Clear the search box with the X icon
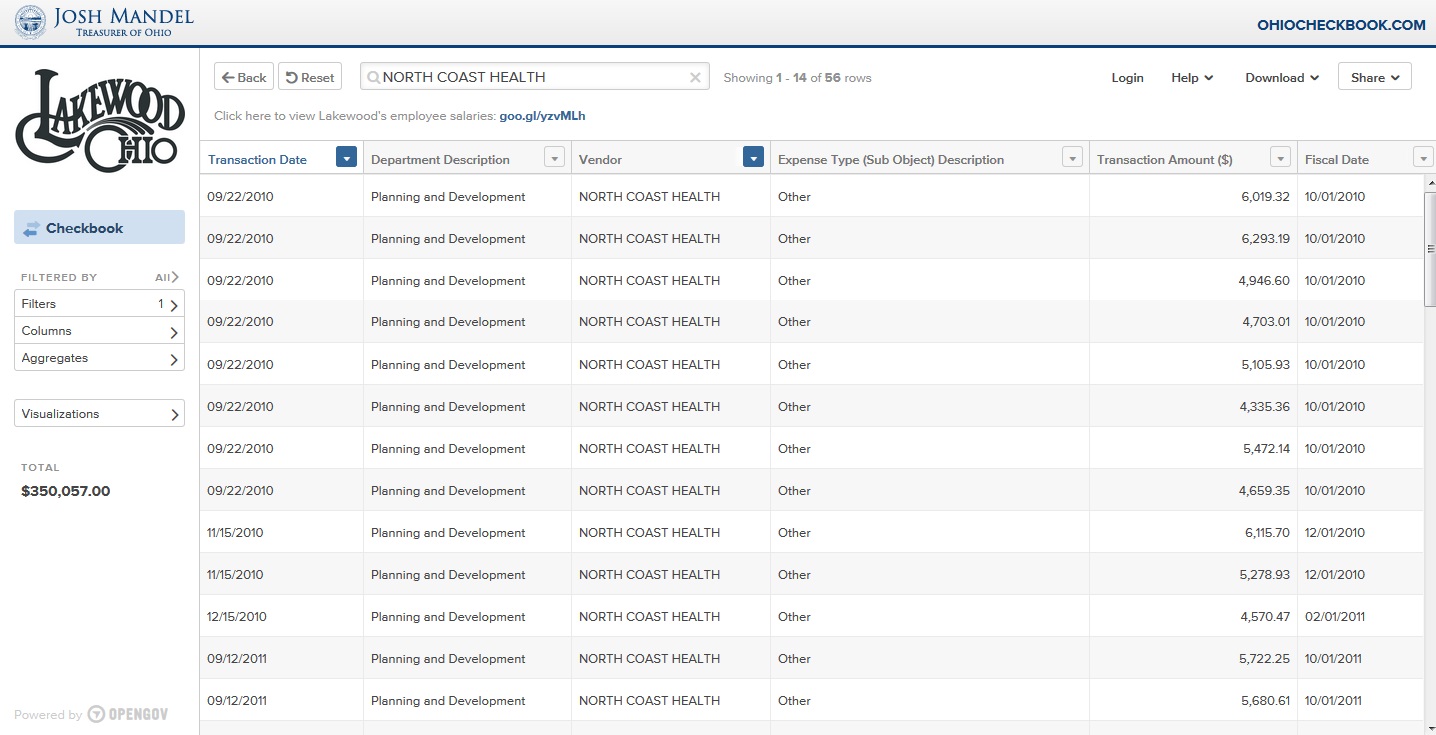The width and height of the screenshot is (1436, 735). click(695, 78)
